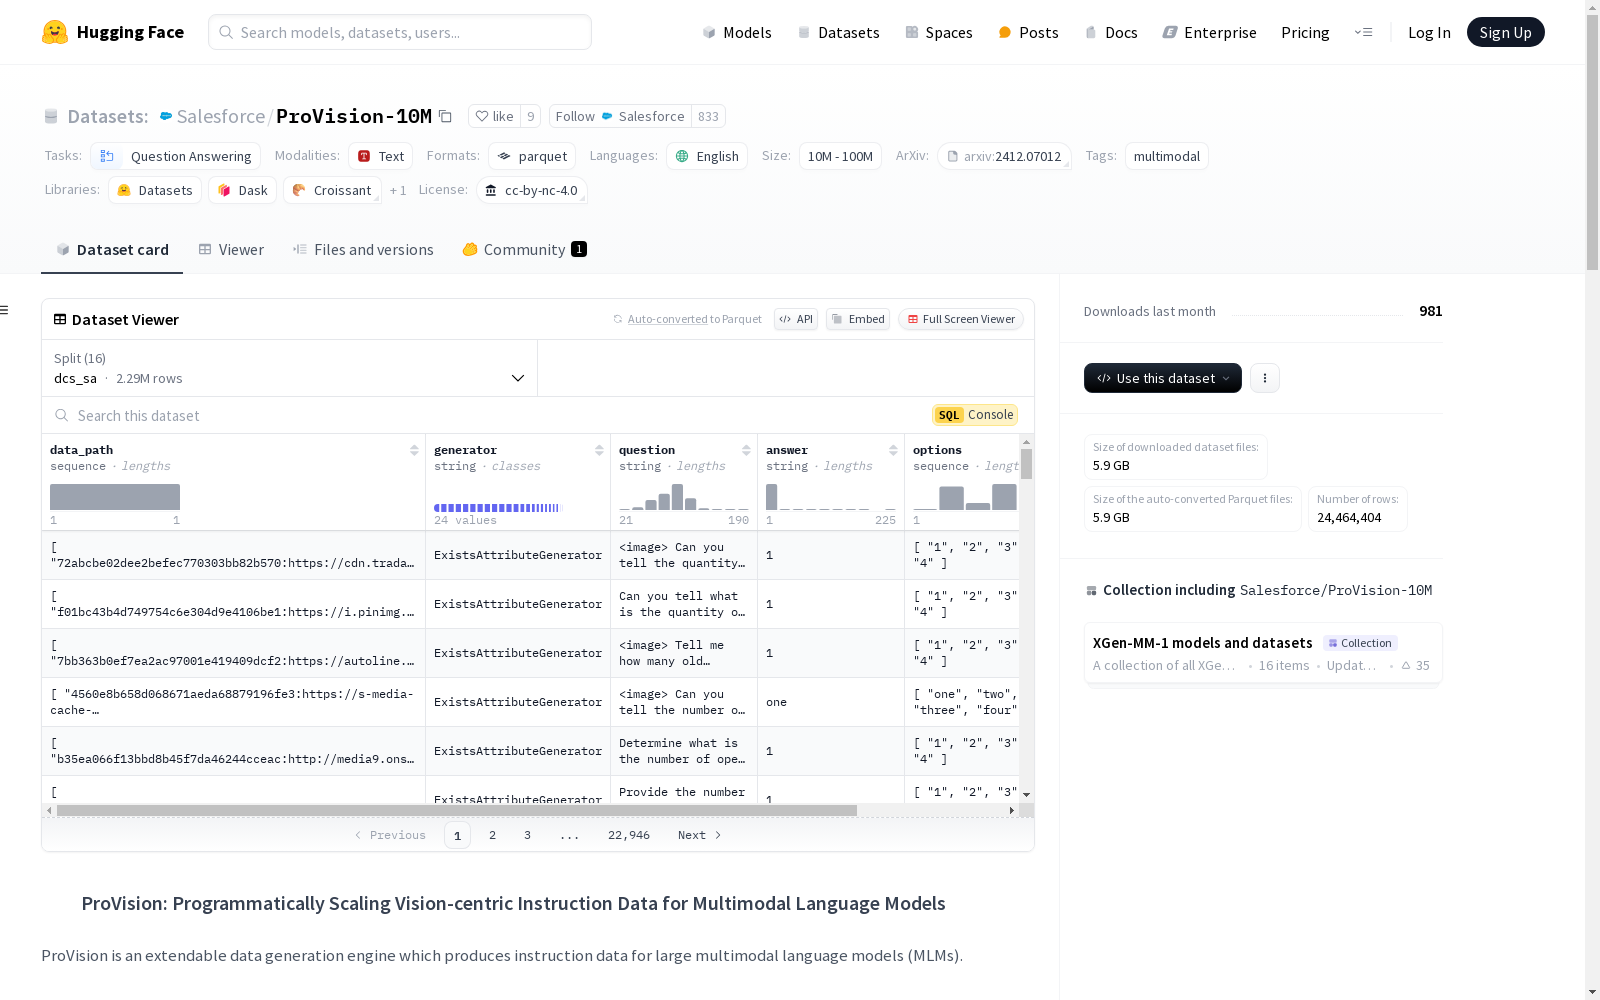Open the navigation overflow menu icon

[1363, 32]
